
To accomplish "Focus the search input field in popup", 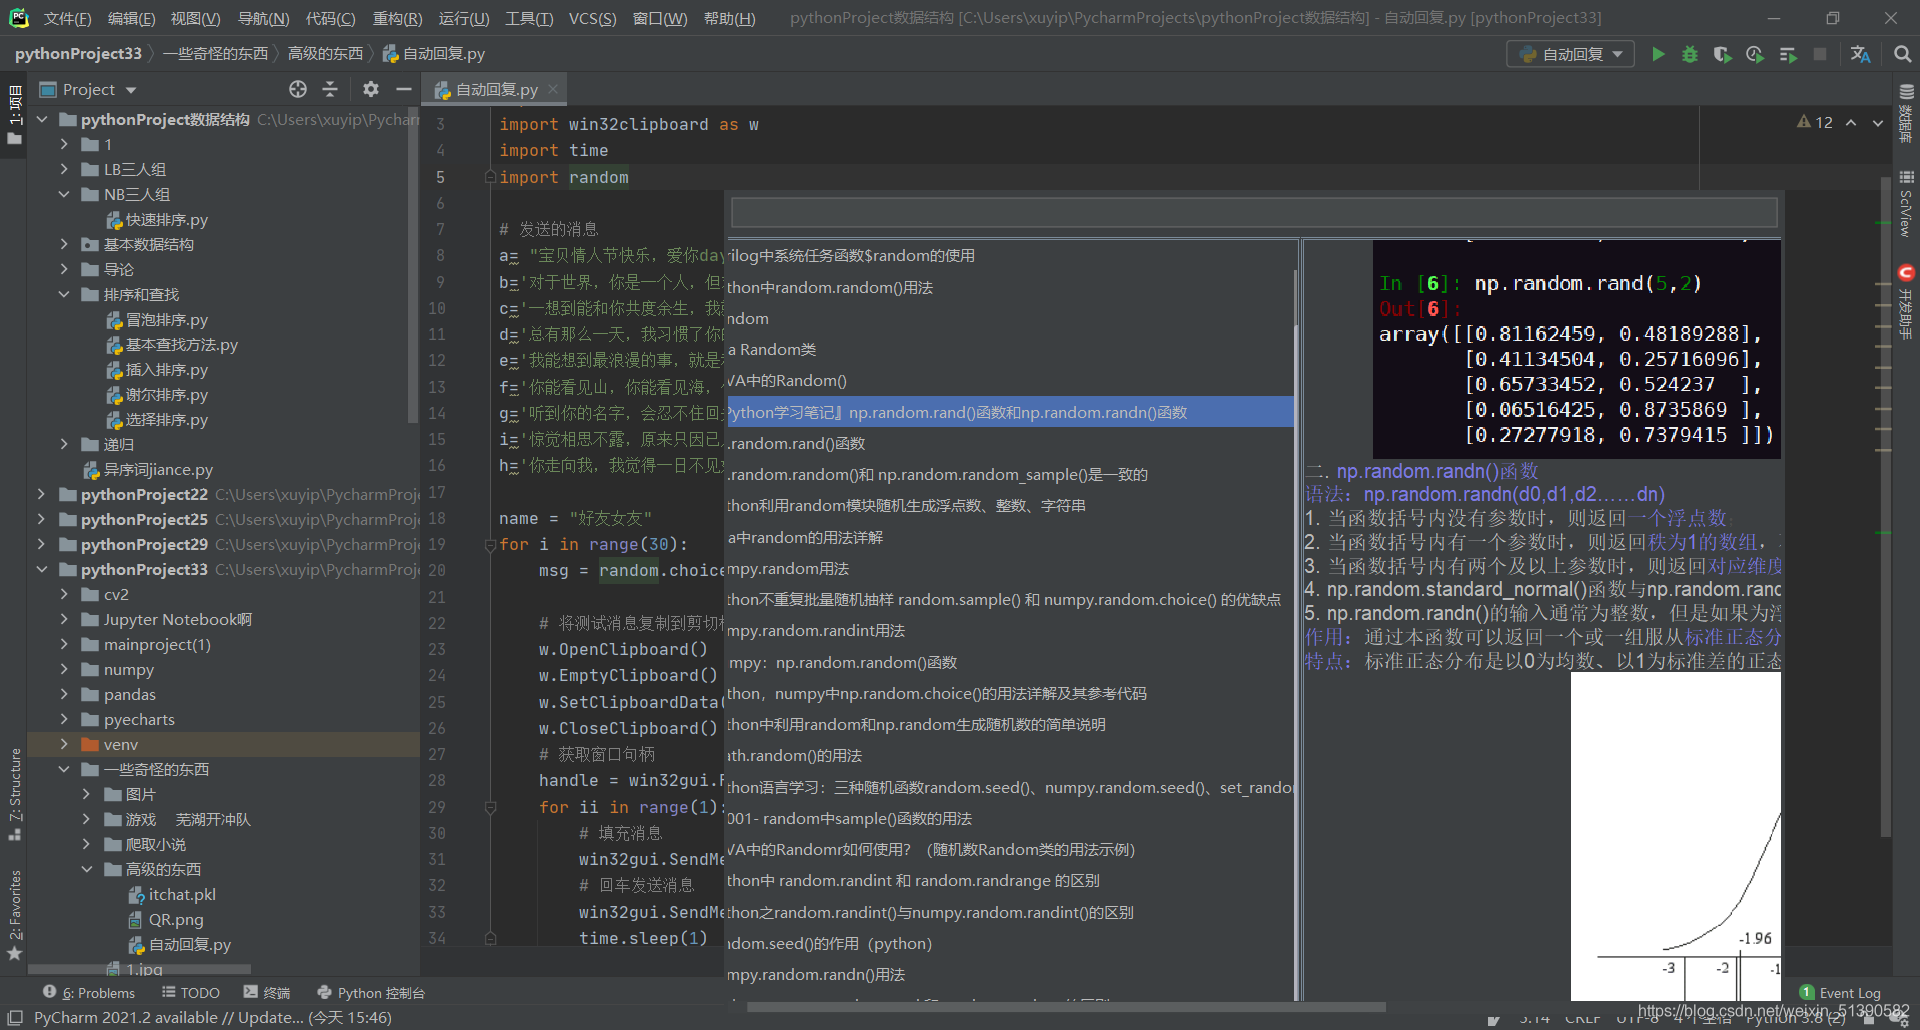I will [1254, 212].
